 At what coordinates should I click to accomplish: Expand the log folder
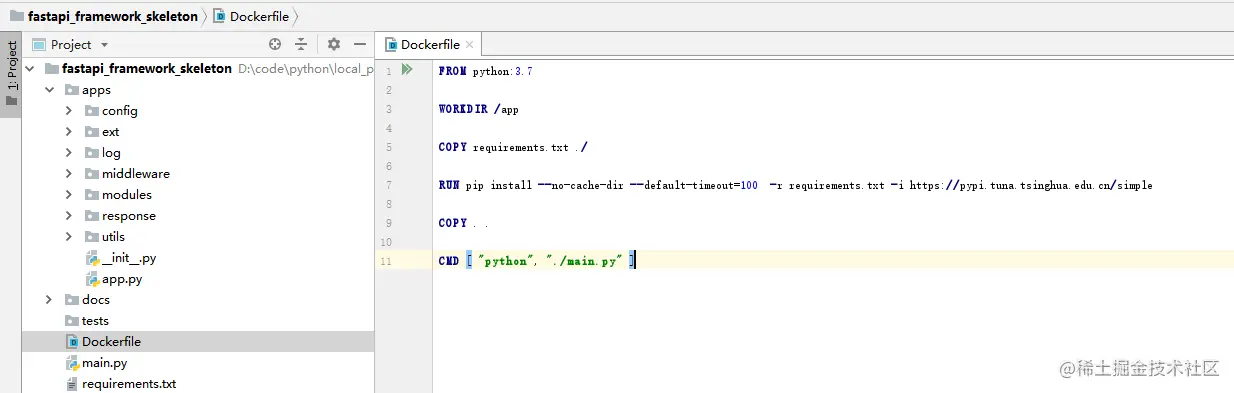click(x=69, y=153)
